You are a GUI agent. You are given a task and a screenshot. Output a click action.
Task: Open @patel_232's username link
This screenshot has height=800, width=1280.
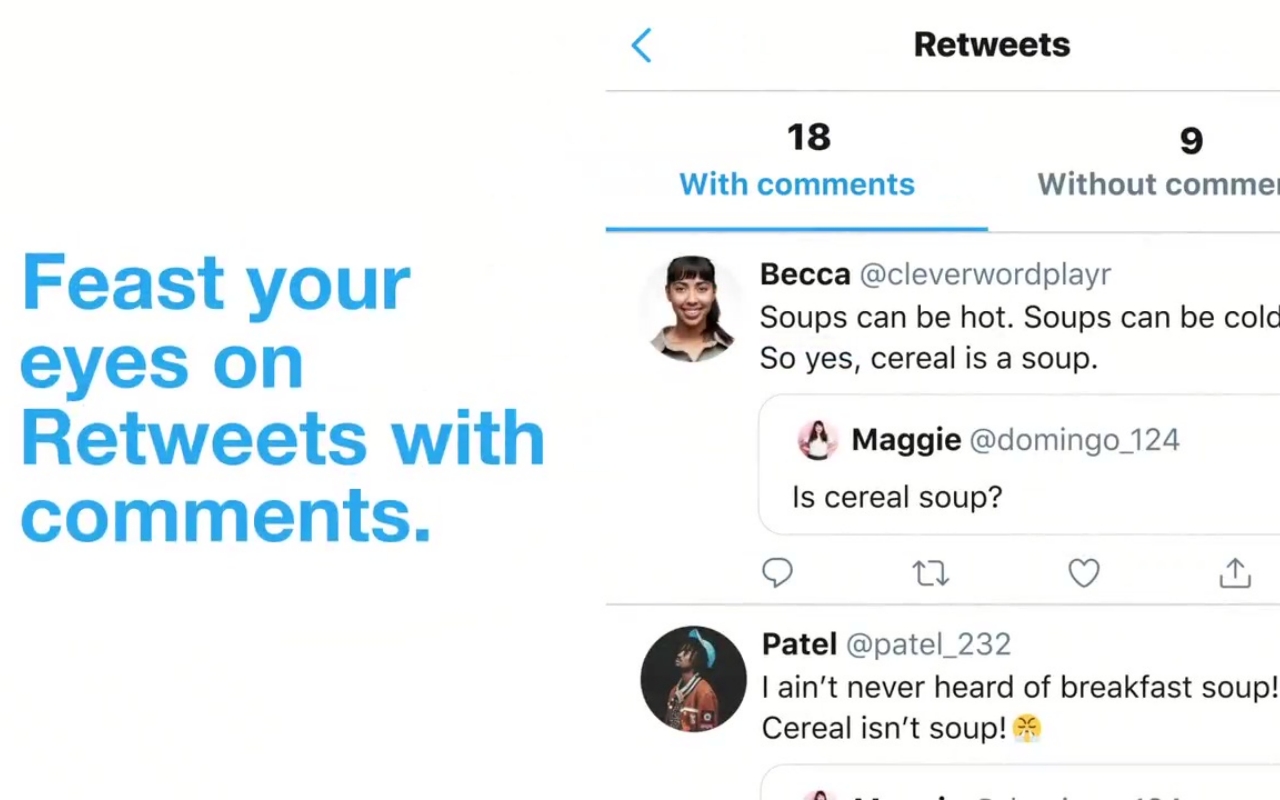coord(928,644)
